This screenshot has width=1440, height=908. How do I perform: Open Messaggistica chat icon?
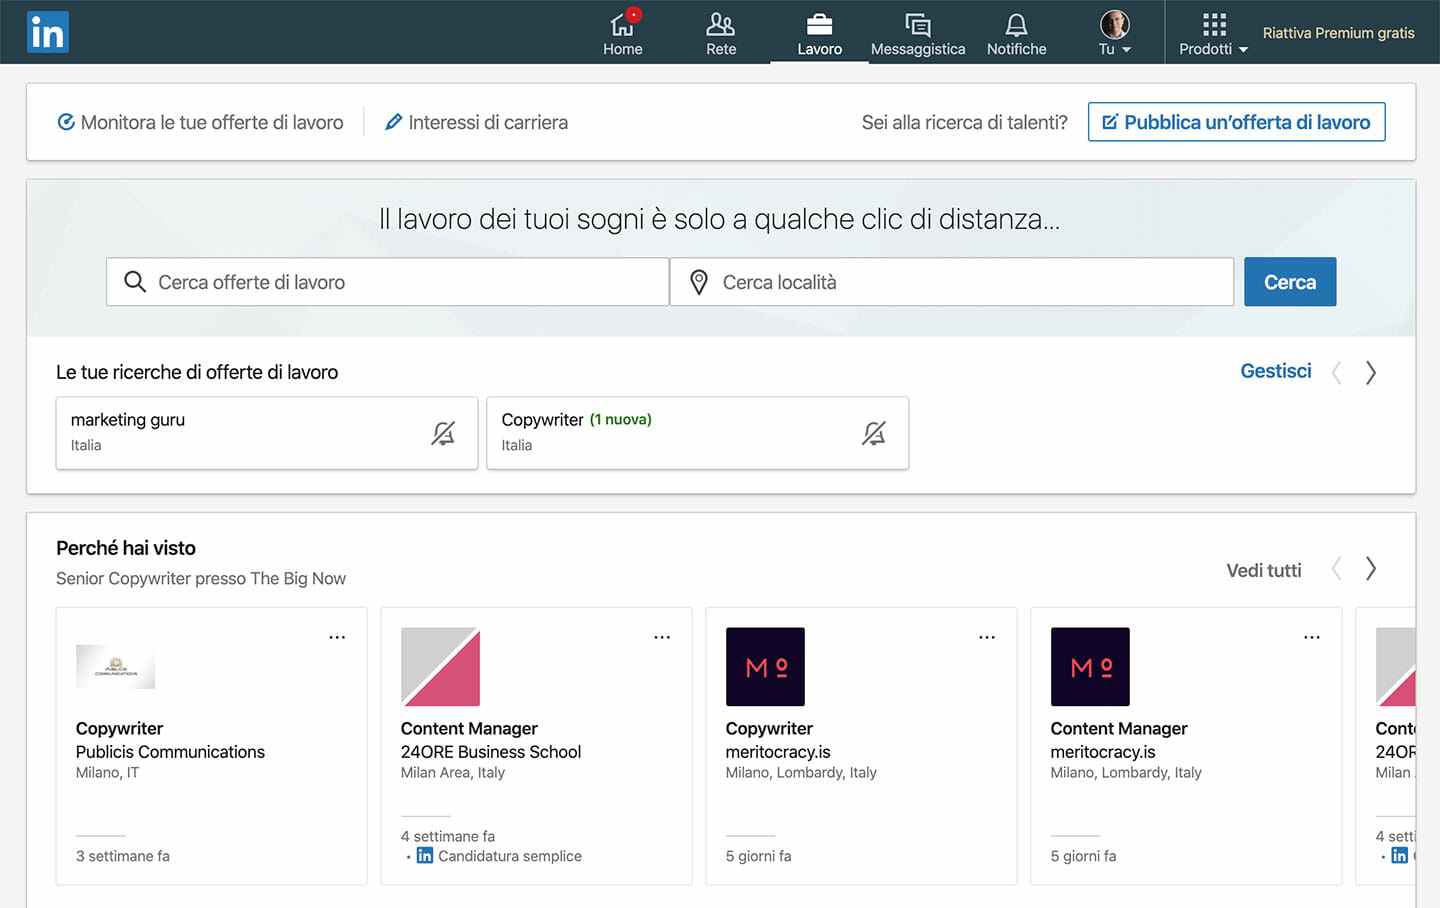[x=917, y=24]
